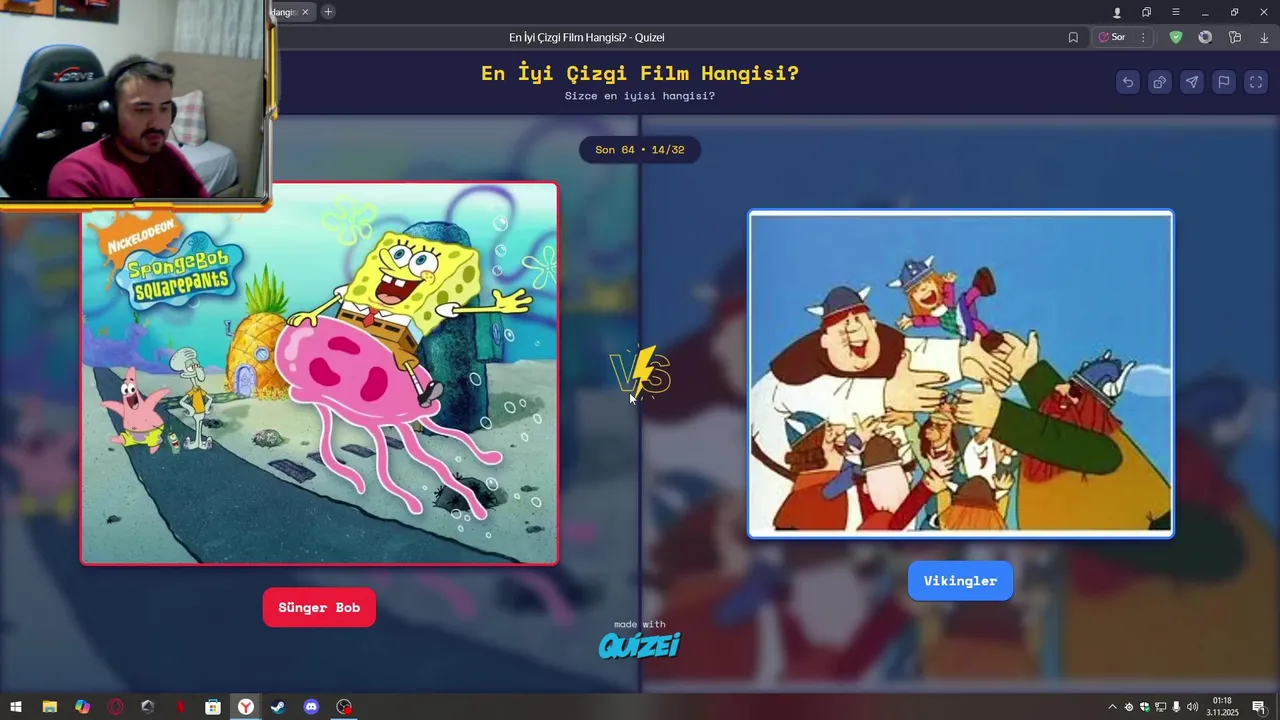This screenshot has height=720, width=1280.
Task: Switch to Yandex Browser in the taskbar
Action: [246, 707]
